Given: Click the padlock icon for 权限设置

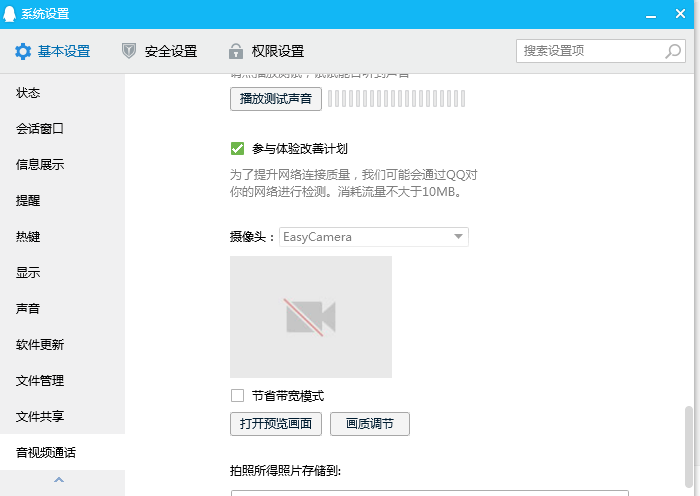Looking at the screenshot, I should click(x=236, y=51).
